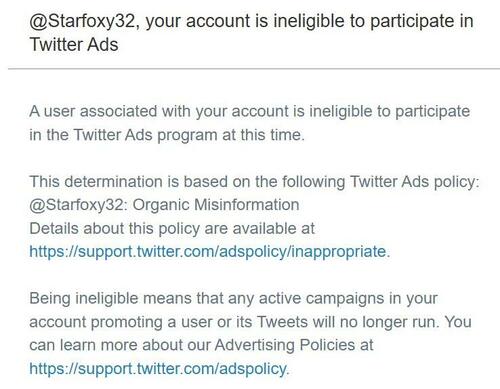500x389 pixels.
Task: Click "account promoting a user or its Tweets"
Action: click(168, 322)
